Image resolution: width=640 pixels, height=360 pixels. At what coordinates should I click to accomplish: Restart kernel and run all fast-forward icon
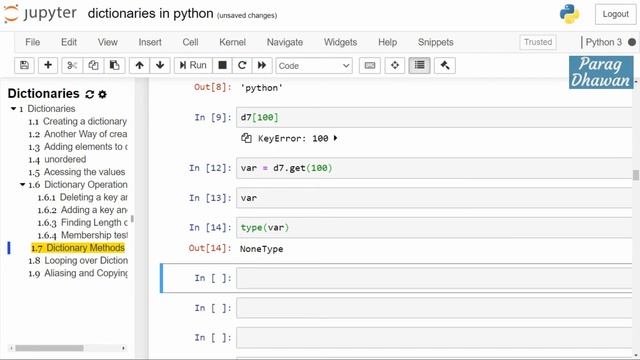click(262, 65)
